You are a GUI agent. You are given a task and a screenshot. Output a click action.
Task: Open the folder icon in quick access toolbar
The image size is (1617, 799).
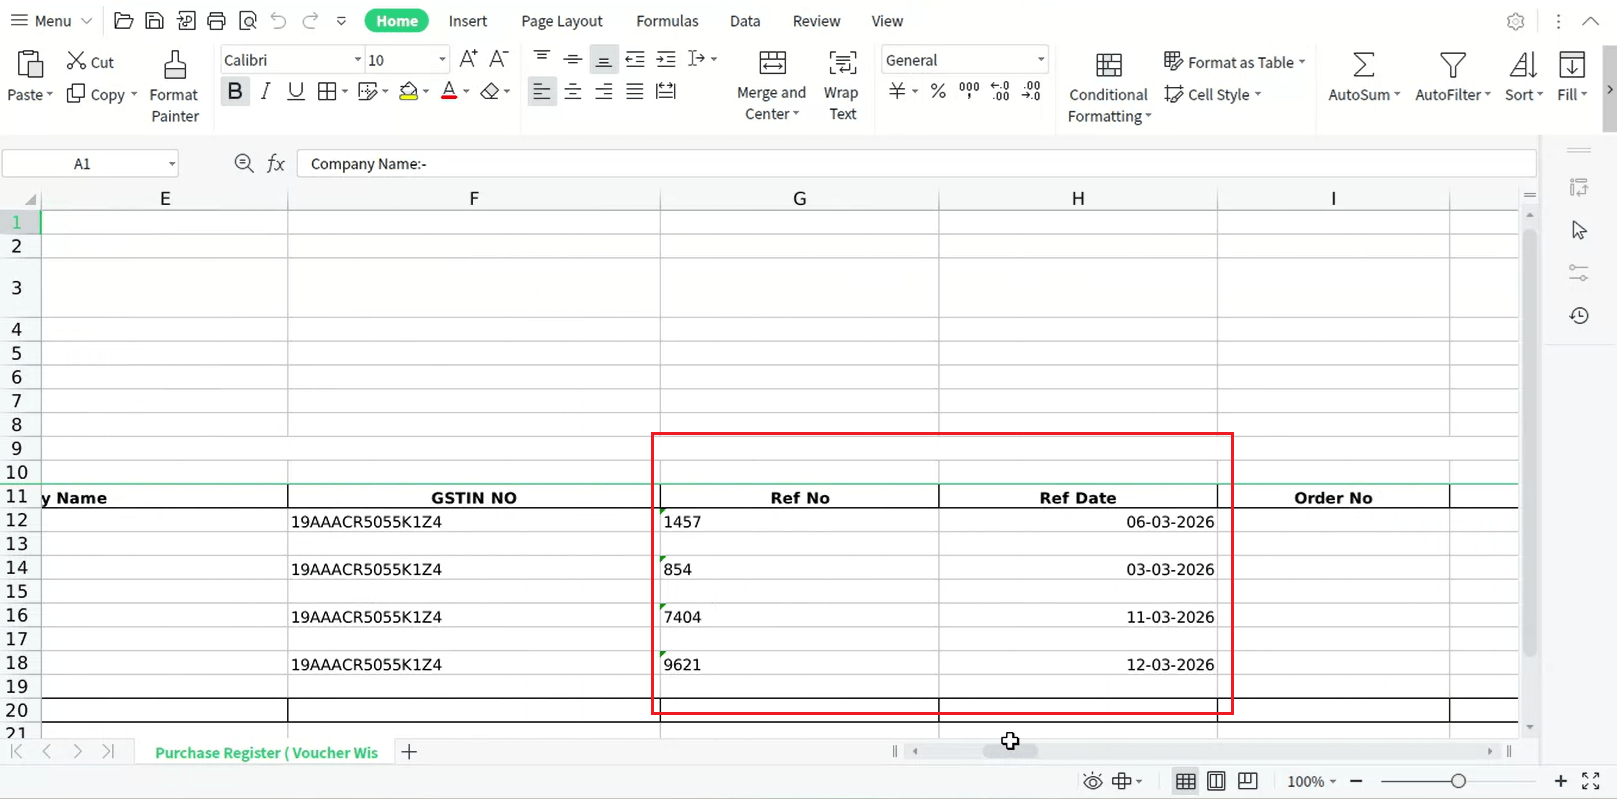click(x=124, y=21)
